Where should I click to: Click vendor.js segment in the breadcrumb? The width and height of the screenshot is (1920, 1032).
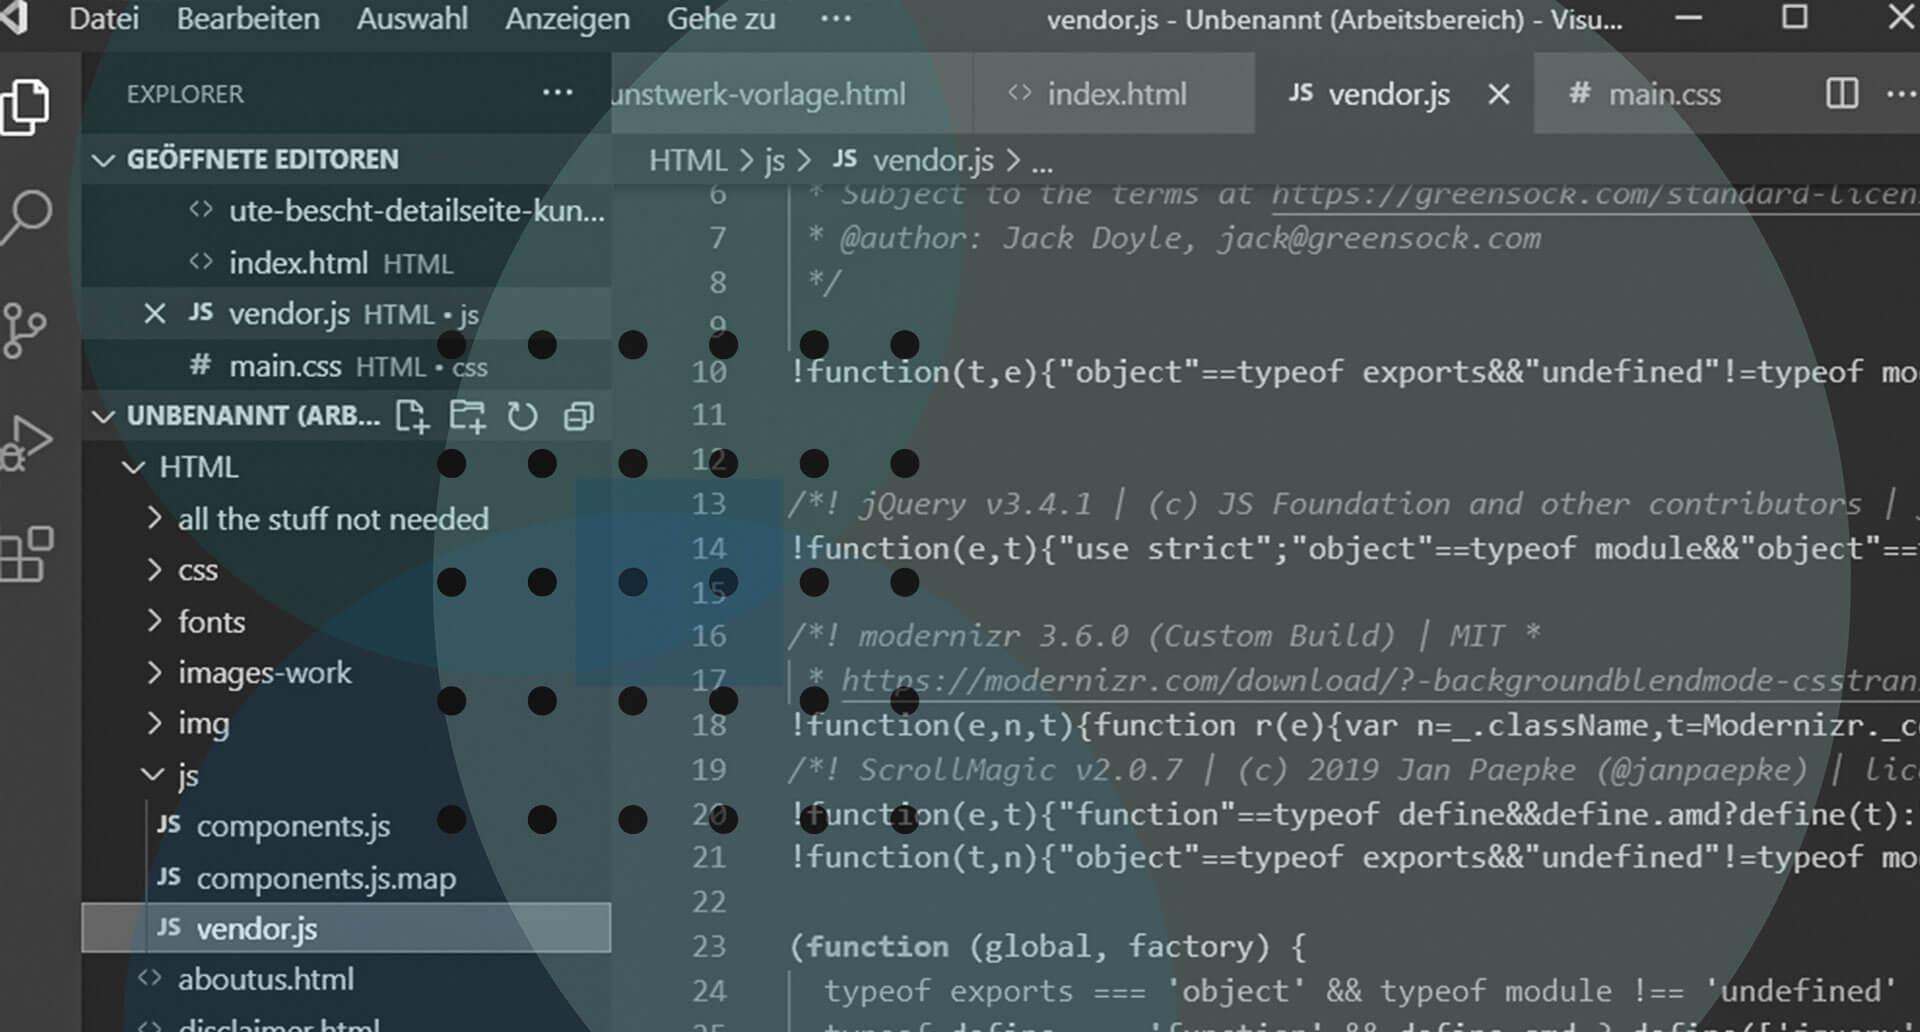pos(914,160)
